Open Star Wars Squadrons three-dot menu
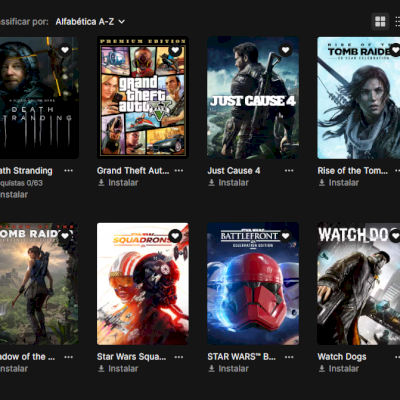 coord(179,357)
